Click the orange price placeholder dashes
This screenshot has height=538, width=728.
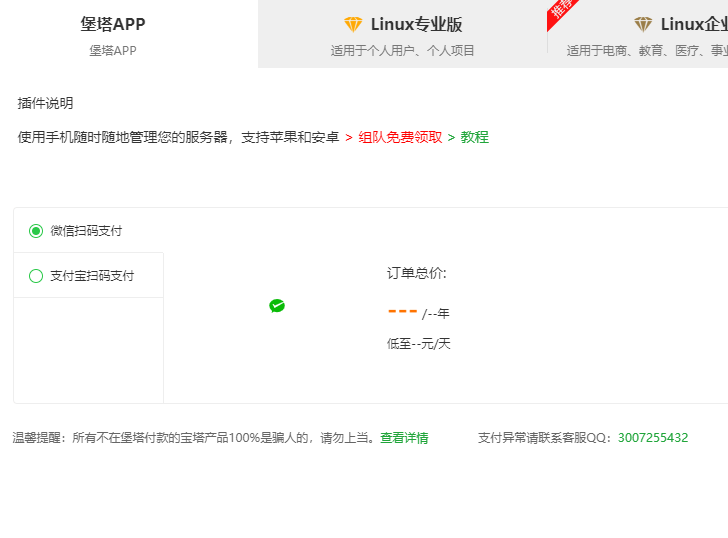[x=403, y=311]
